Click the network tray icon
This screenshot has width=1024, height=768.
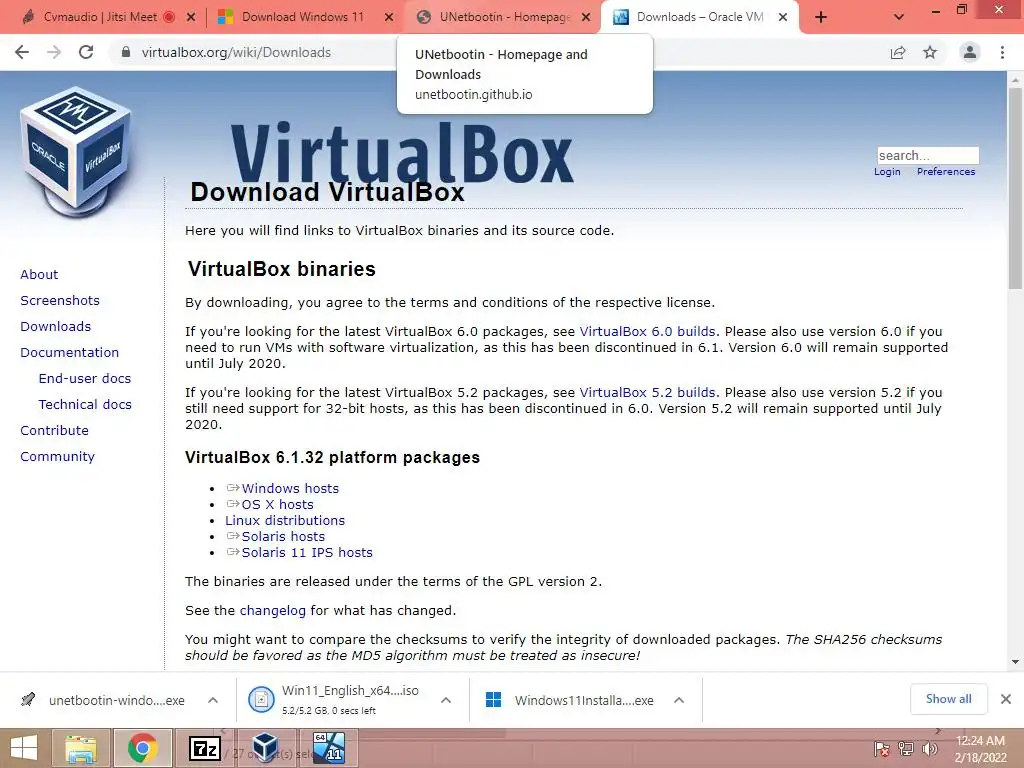905,749
